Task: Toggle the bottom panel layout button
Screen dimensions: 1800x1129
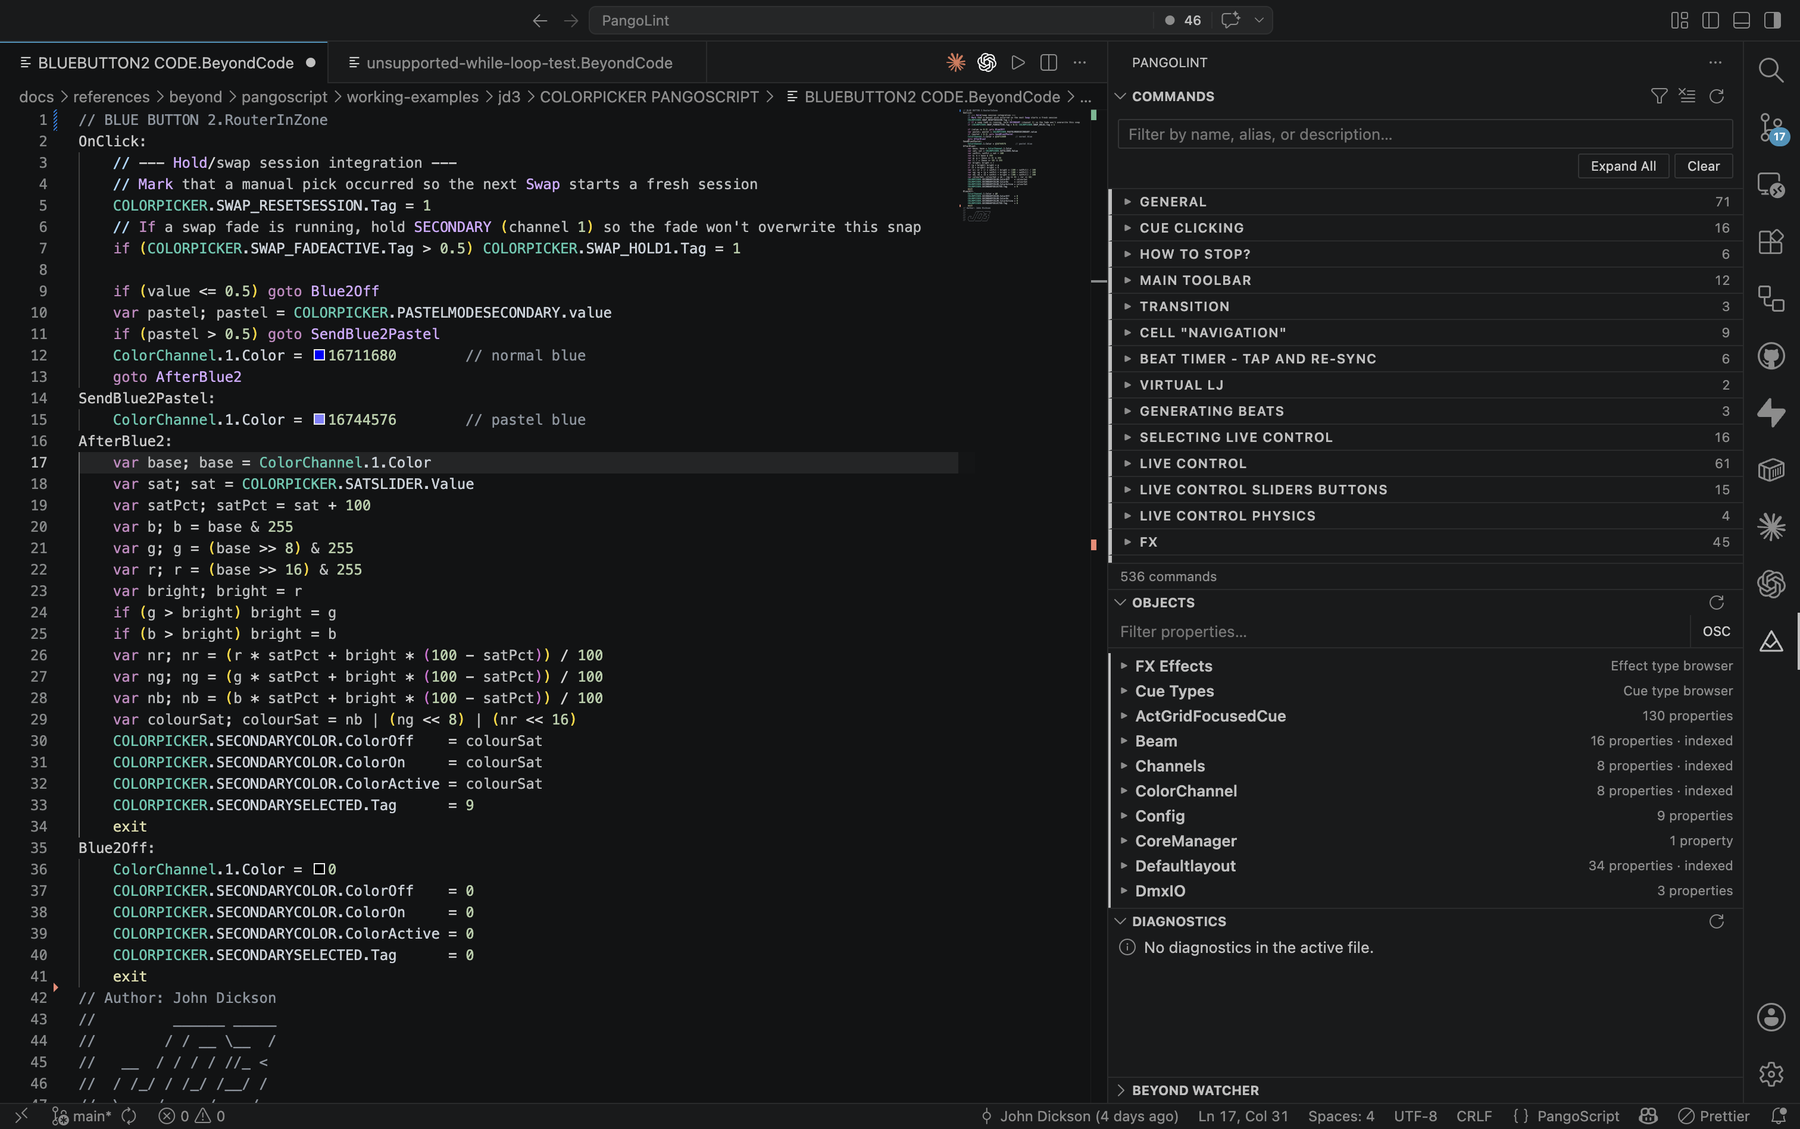Action: (1742, 20)
